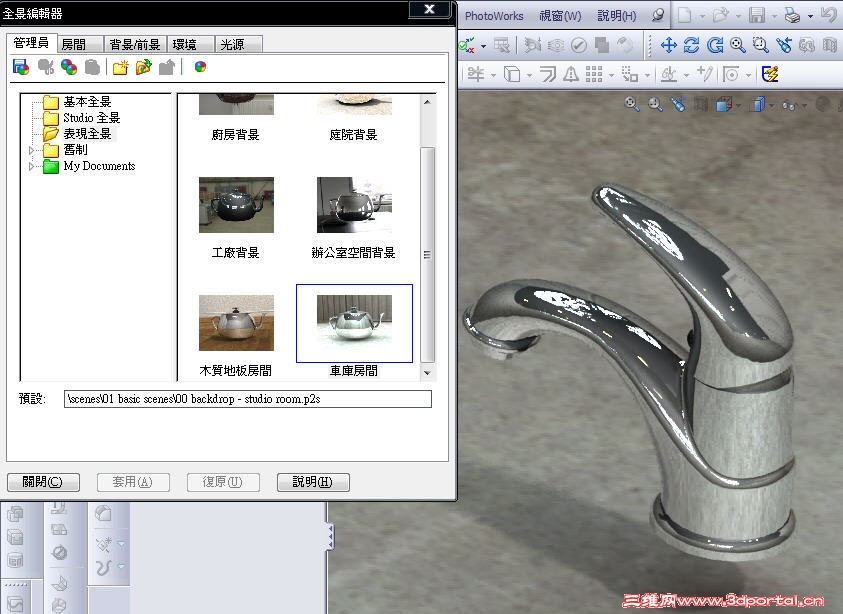This screenshot has width=843, height=614.
Task: Click the green check rebuild icon
Action: click(x=466, y=45)
